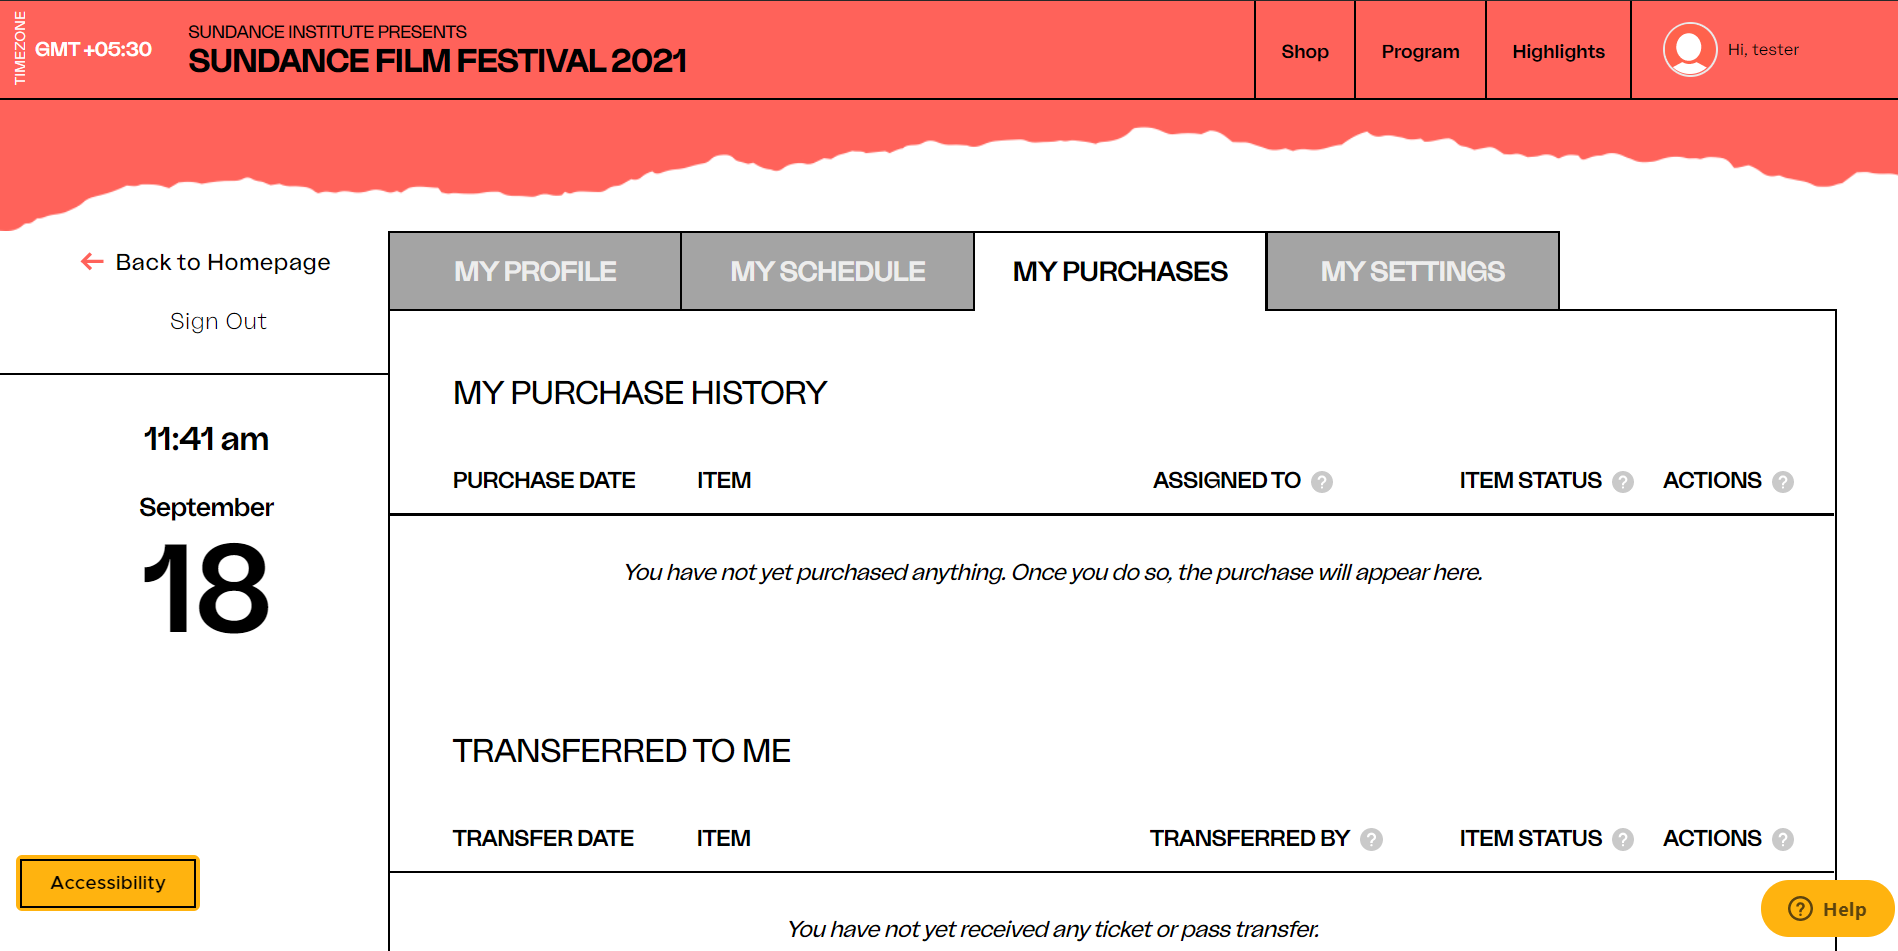Open the Shop menu item
The height and width of the screenshot is (951, 1898).
click(x=1305, y=51)
